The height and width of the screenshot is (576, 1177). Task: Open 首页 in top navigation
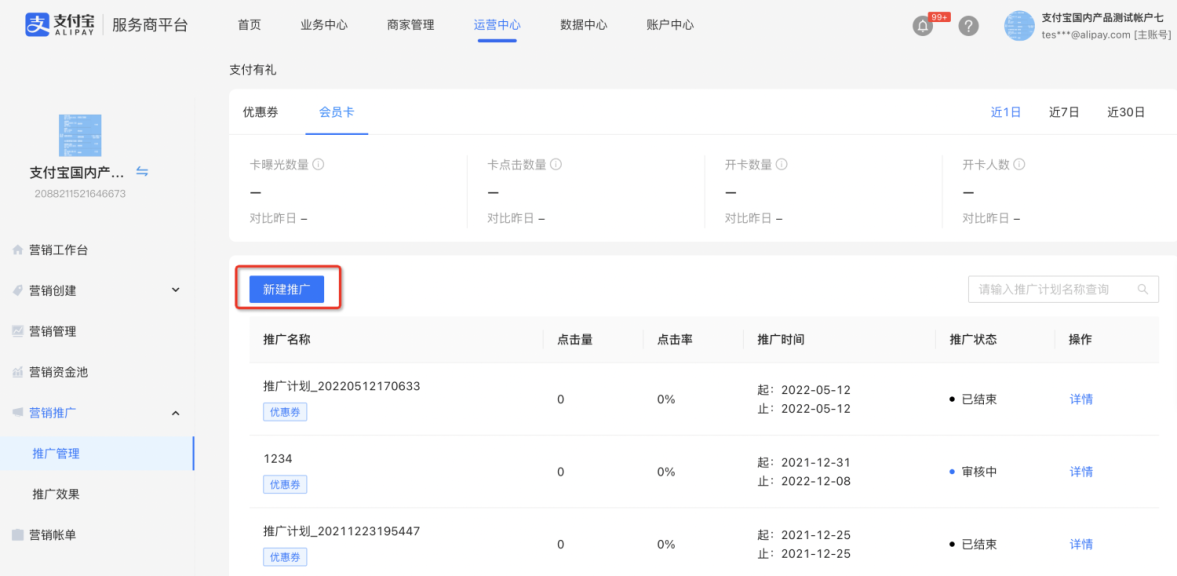point(249,25)
